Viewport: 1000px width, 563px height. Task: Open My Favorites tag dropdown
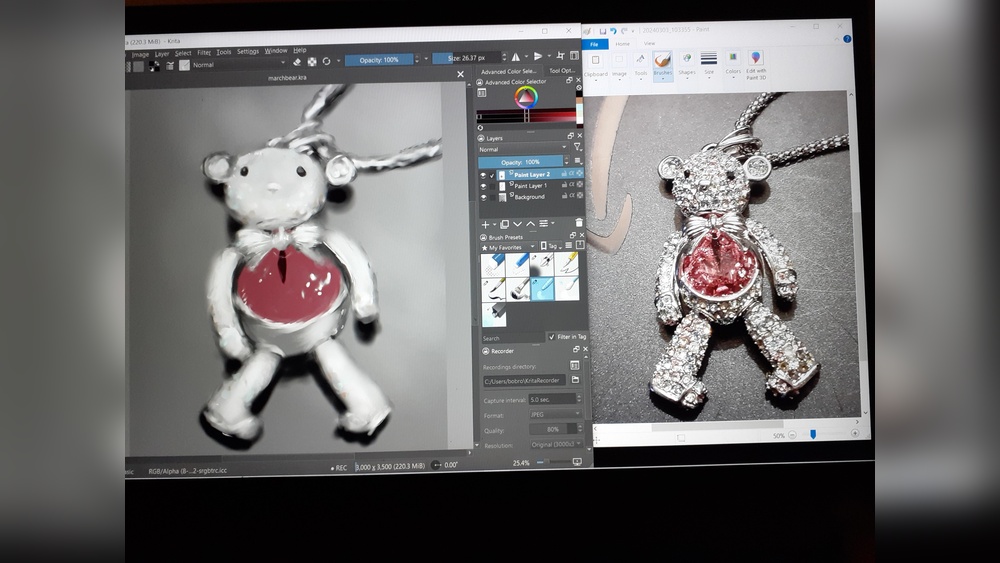(508, 247)
